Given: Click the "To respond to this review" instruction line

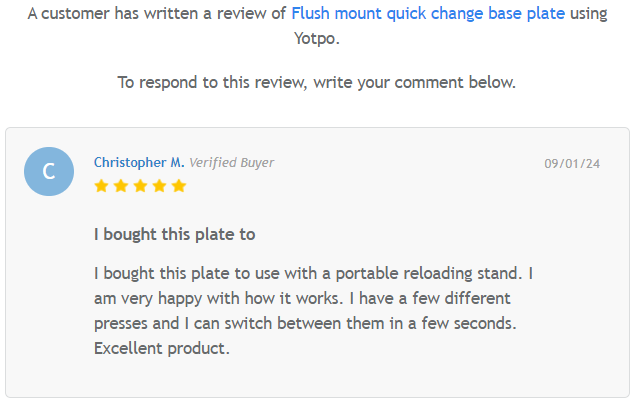Looking at the screenshot, I should 316,83.
